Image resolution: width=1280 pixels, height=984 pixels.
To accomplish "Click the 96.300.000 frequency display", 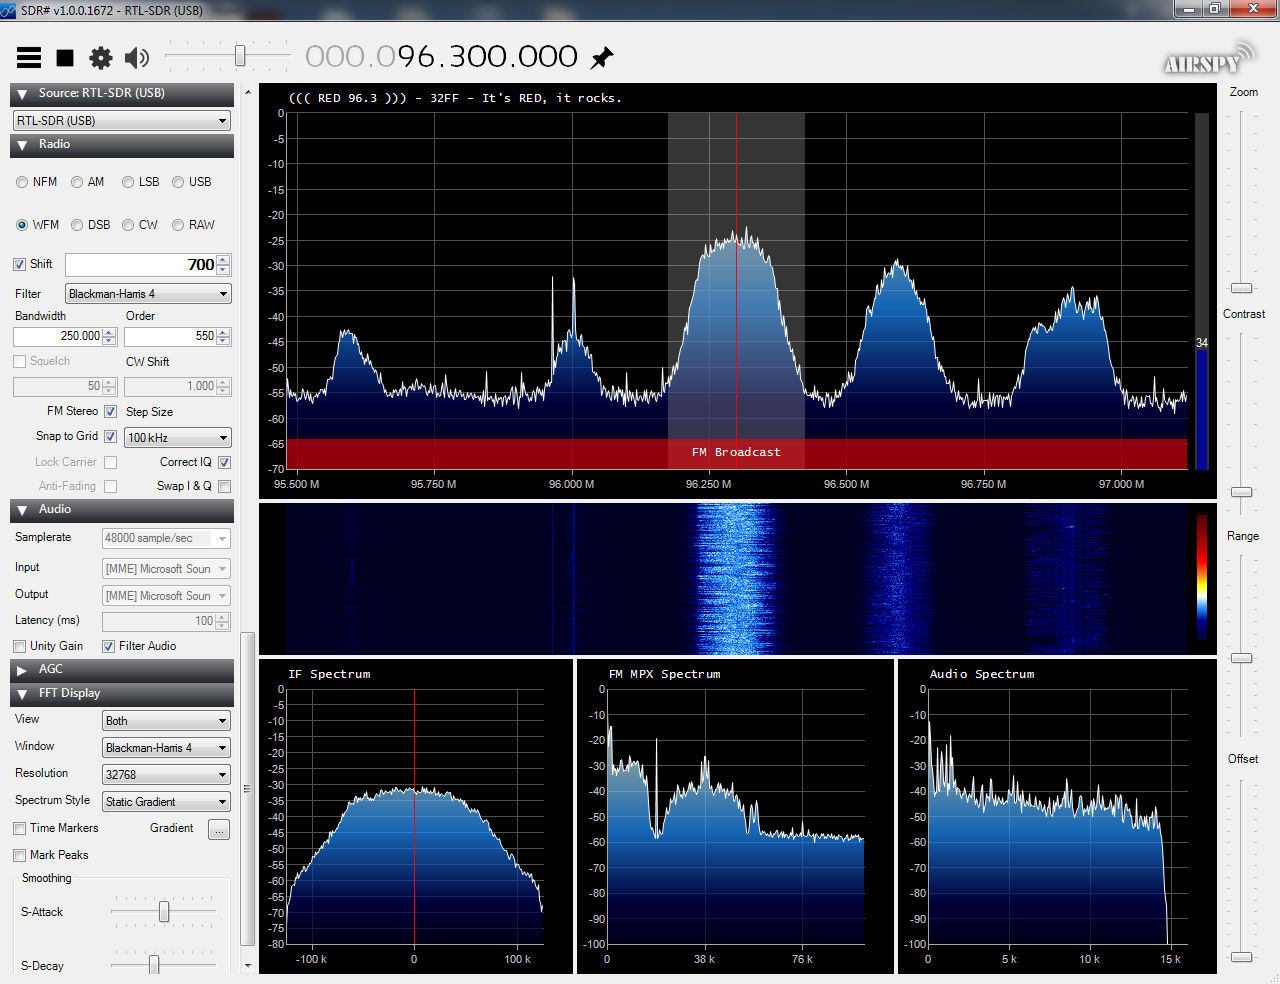I will pyautogui.click(x=441, y=57).
